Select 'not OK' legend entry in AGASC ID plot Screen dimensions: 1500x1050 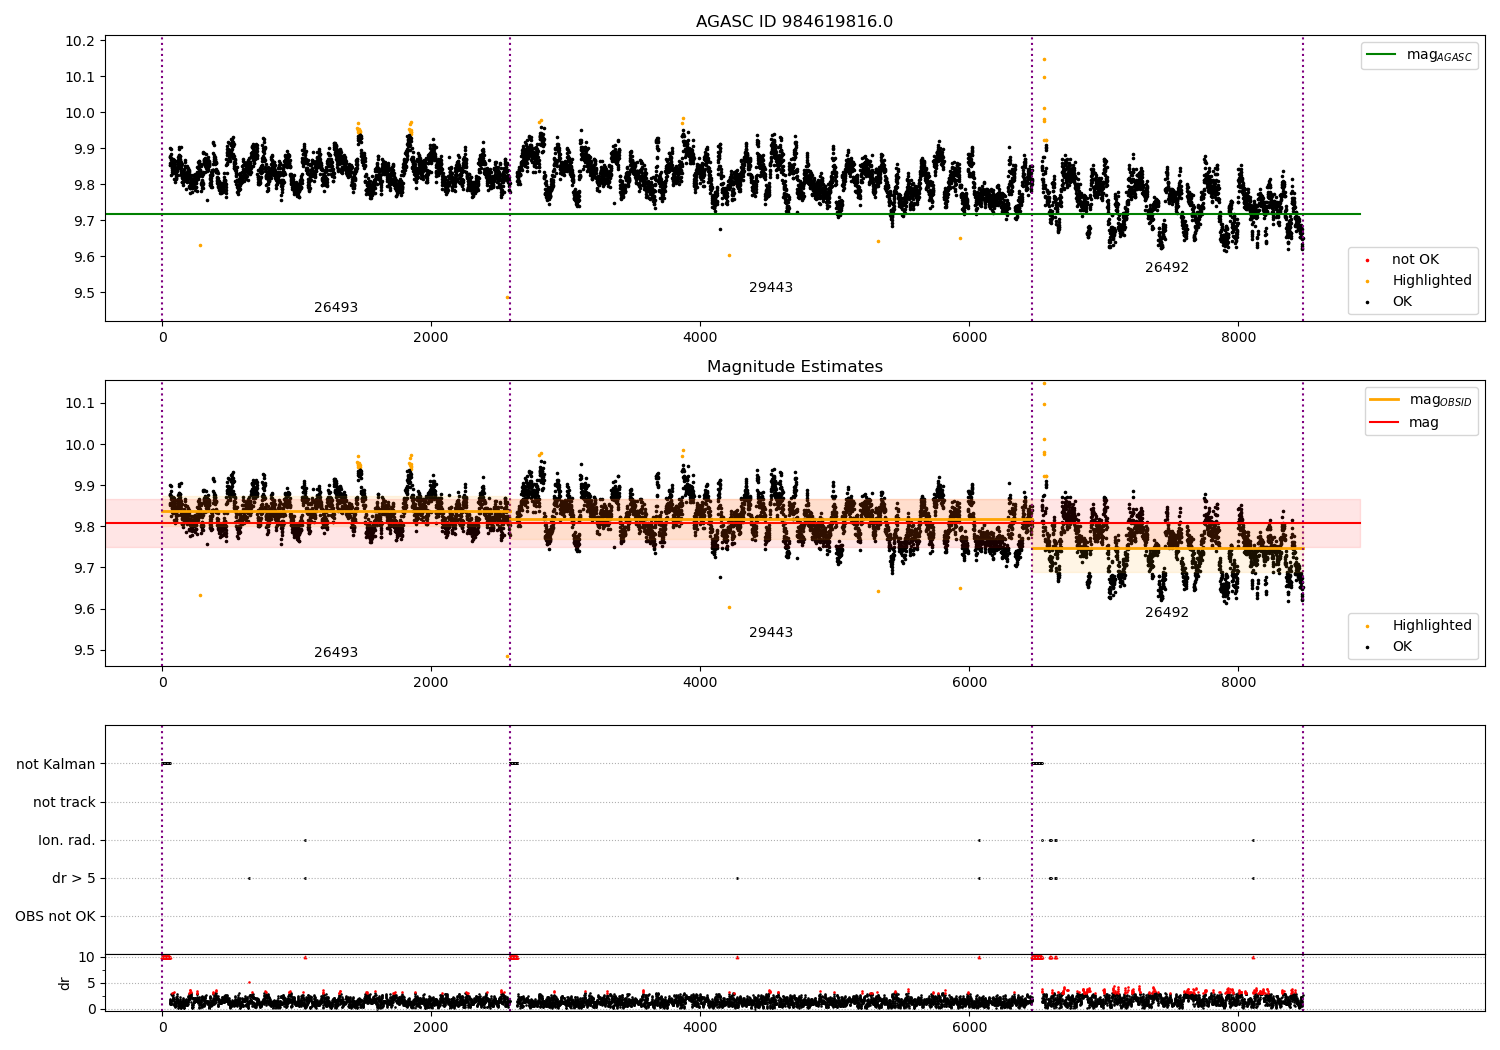1415,260
